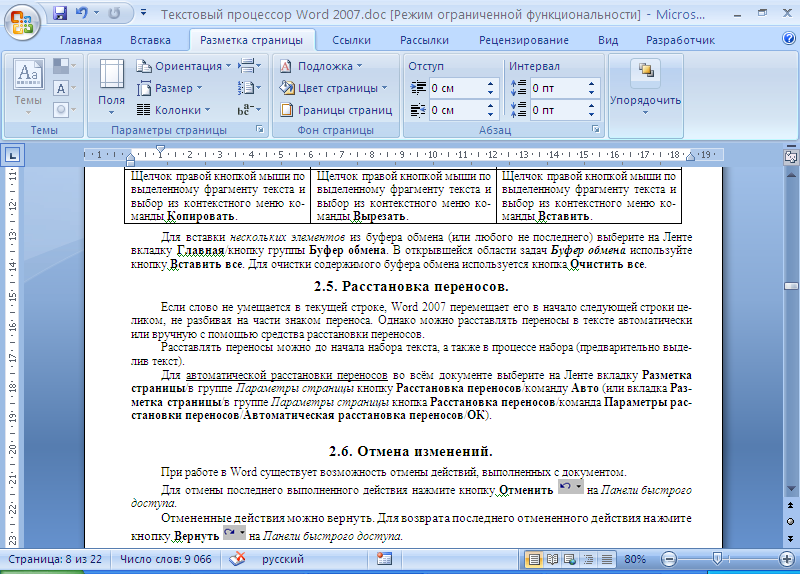Click Число слов: 9 066 status item

[166, 559]
